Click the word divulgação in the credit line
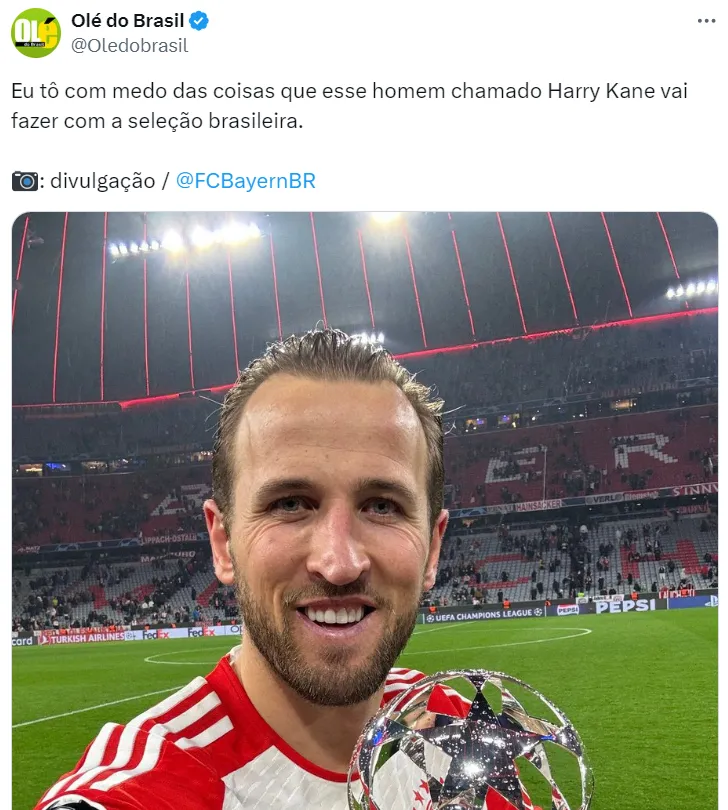 point(102,181)
